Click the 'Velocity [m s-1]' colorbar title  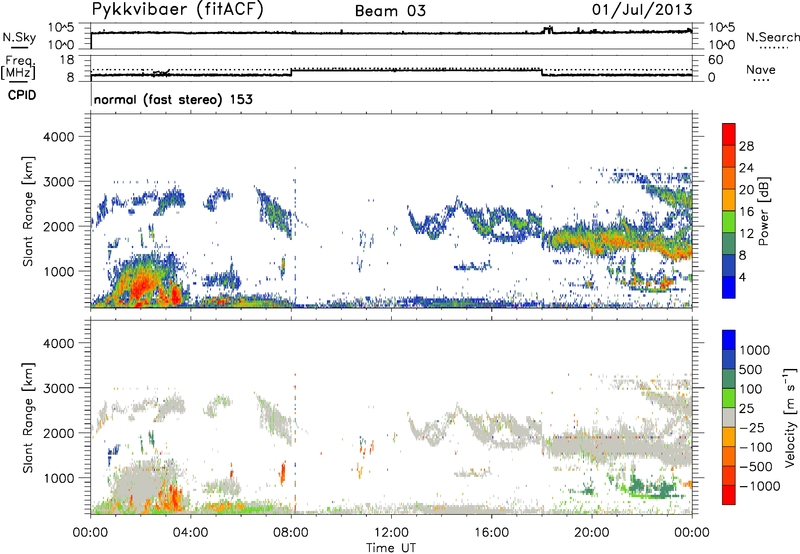(x=790, y=417)
